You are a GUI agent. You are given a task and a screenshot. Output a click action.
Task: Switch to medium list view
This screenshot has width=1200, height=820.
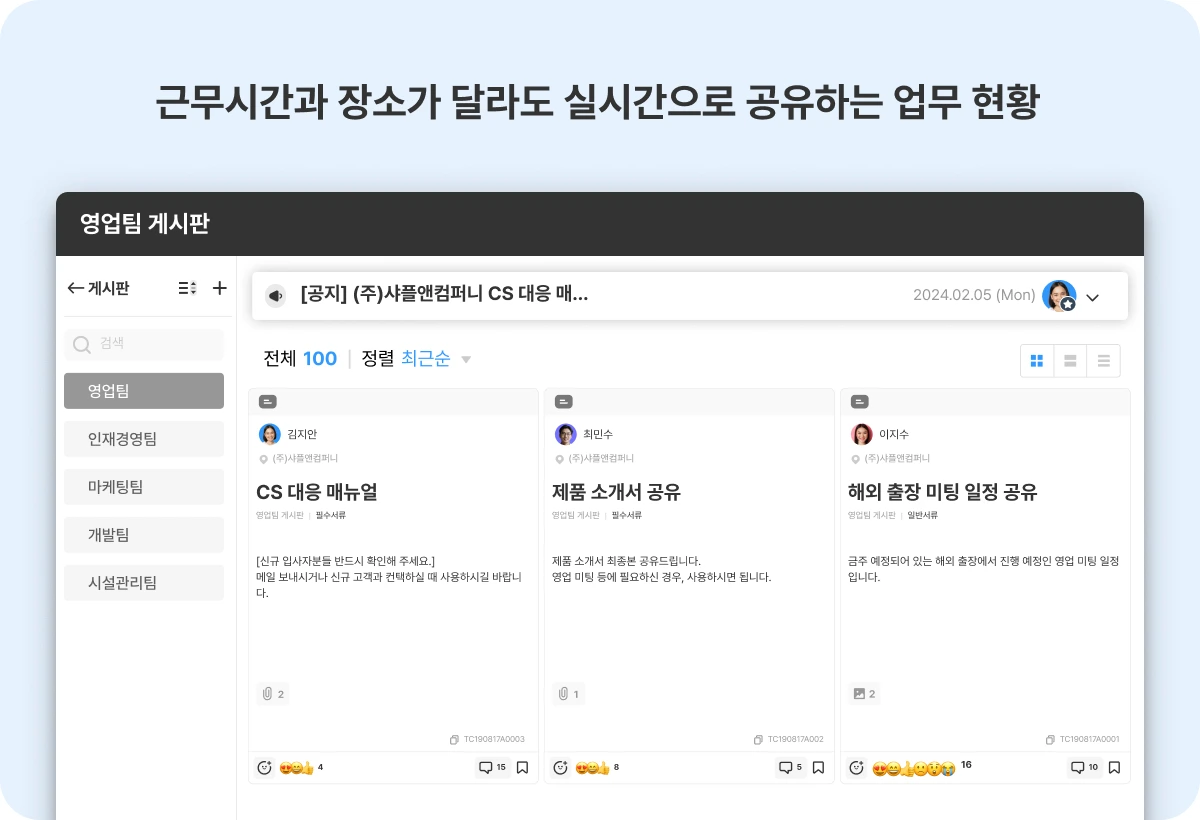click(x=1070, y=361)
